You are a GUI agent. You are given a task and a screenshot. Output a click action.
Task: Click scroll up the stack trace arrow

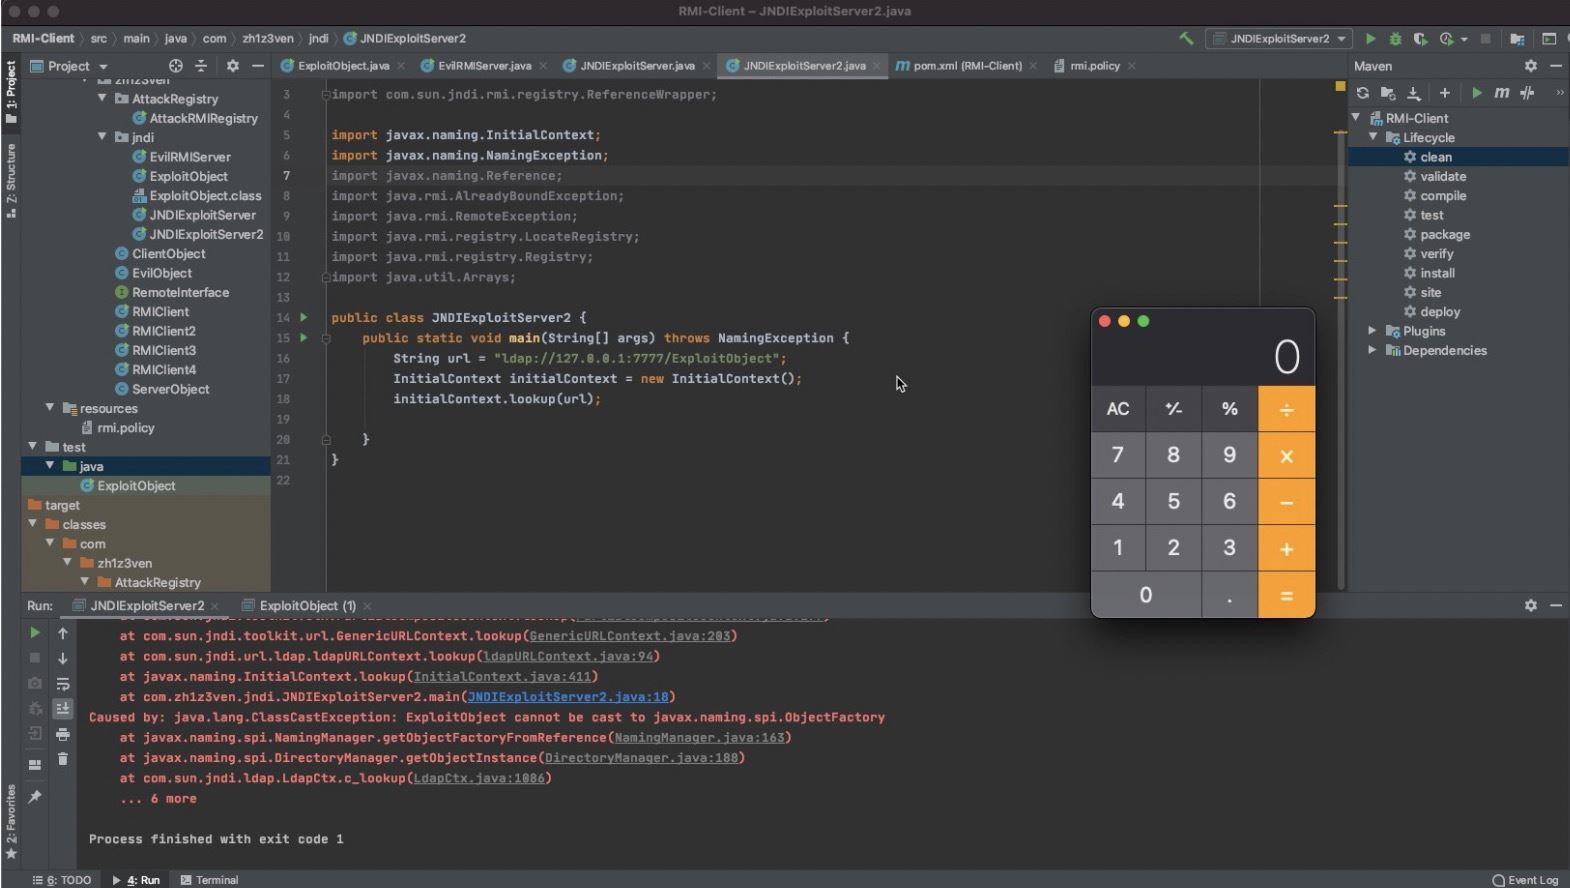63,633
